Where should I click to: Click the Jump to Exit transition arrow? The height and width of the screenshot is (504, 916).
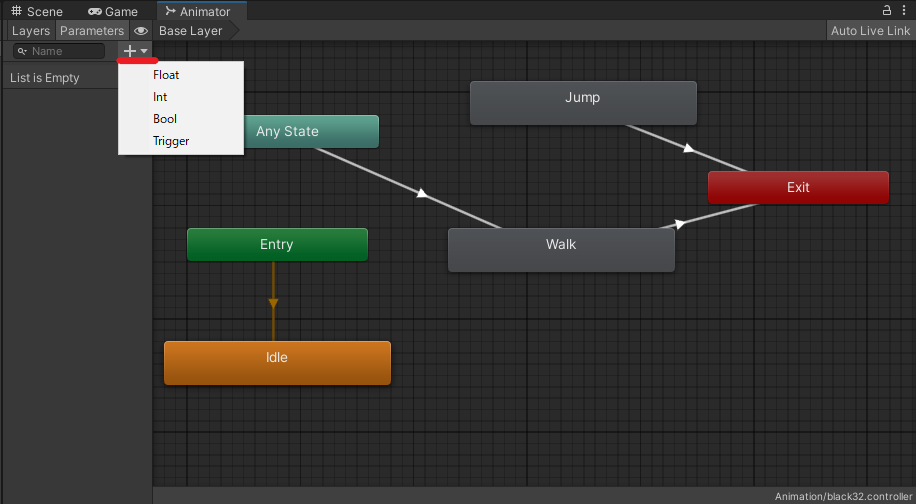pos(689,148)
